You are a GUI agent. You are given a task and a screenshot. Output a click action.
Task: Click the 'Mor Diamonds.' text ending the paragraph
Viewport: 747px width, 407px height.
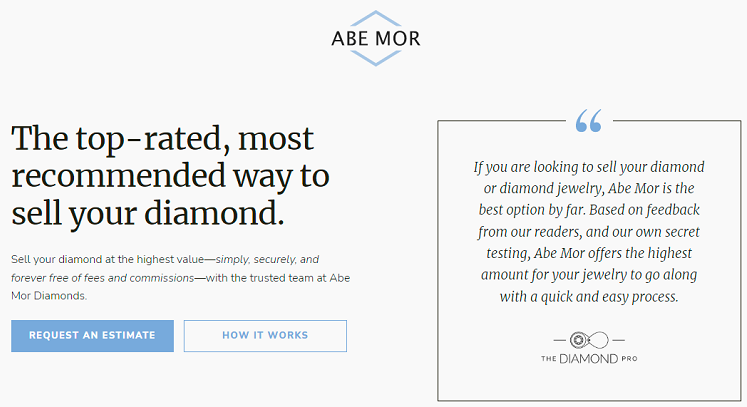click(x=49, y=296)
